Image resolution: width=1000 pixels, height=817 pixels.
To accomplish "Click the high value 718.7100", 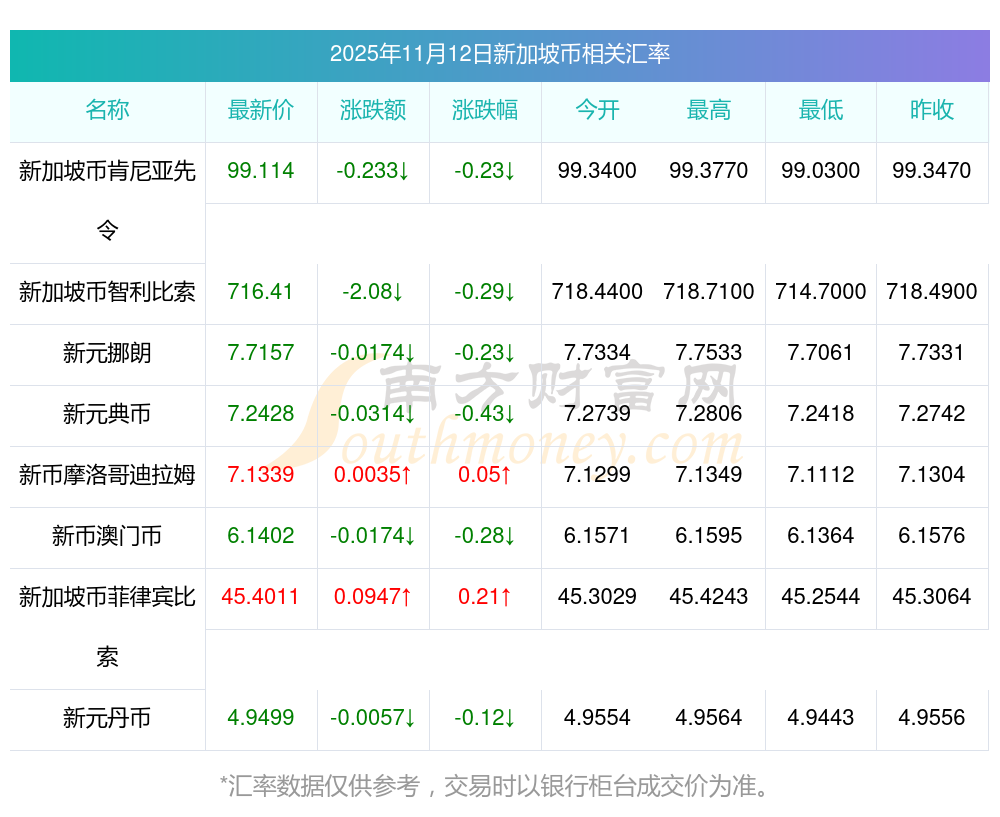I will pyautogui.click(x=709, y=292).
